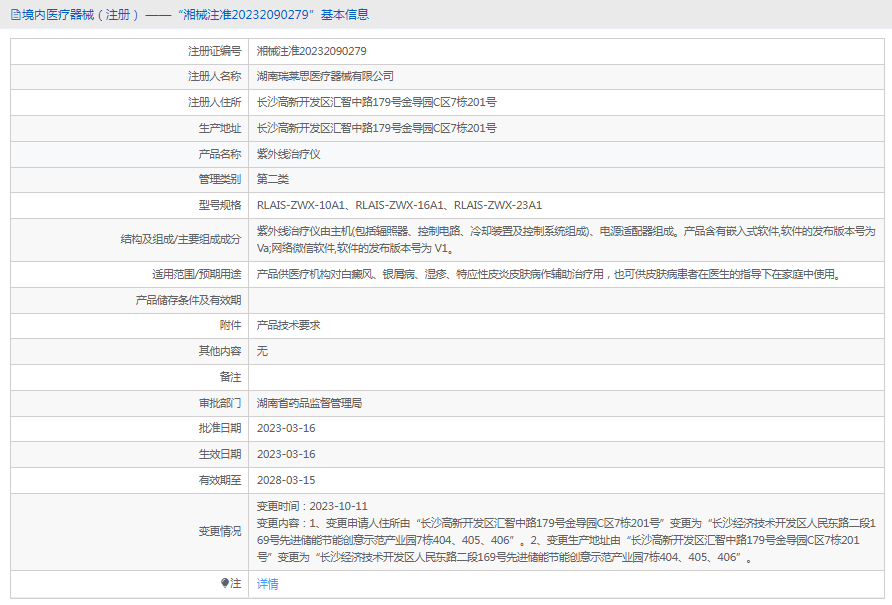892x605 pixels.
Task: Click the 备注 label
Action: pos(230,377)
